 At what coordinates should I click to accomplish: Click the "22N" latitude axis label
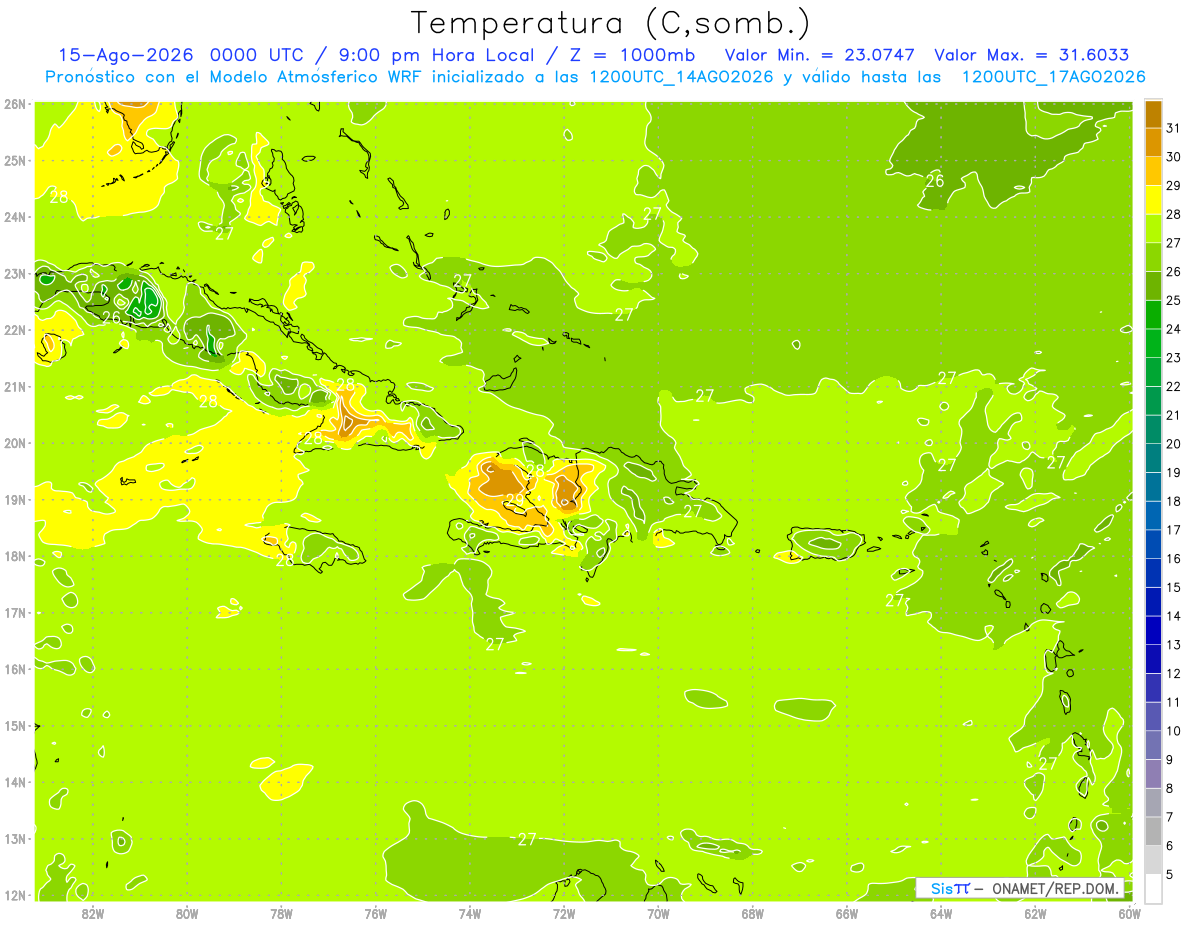(x=14, y=330)
